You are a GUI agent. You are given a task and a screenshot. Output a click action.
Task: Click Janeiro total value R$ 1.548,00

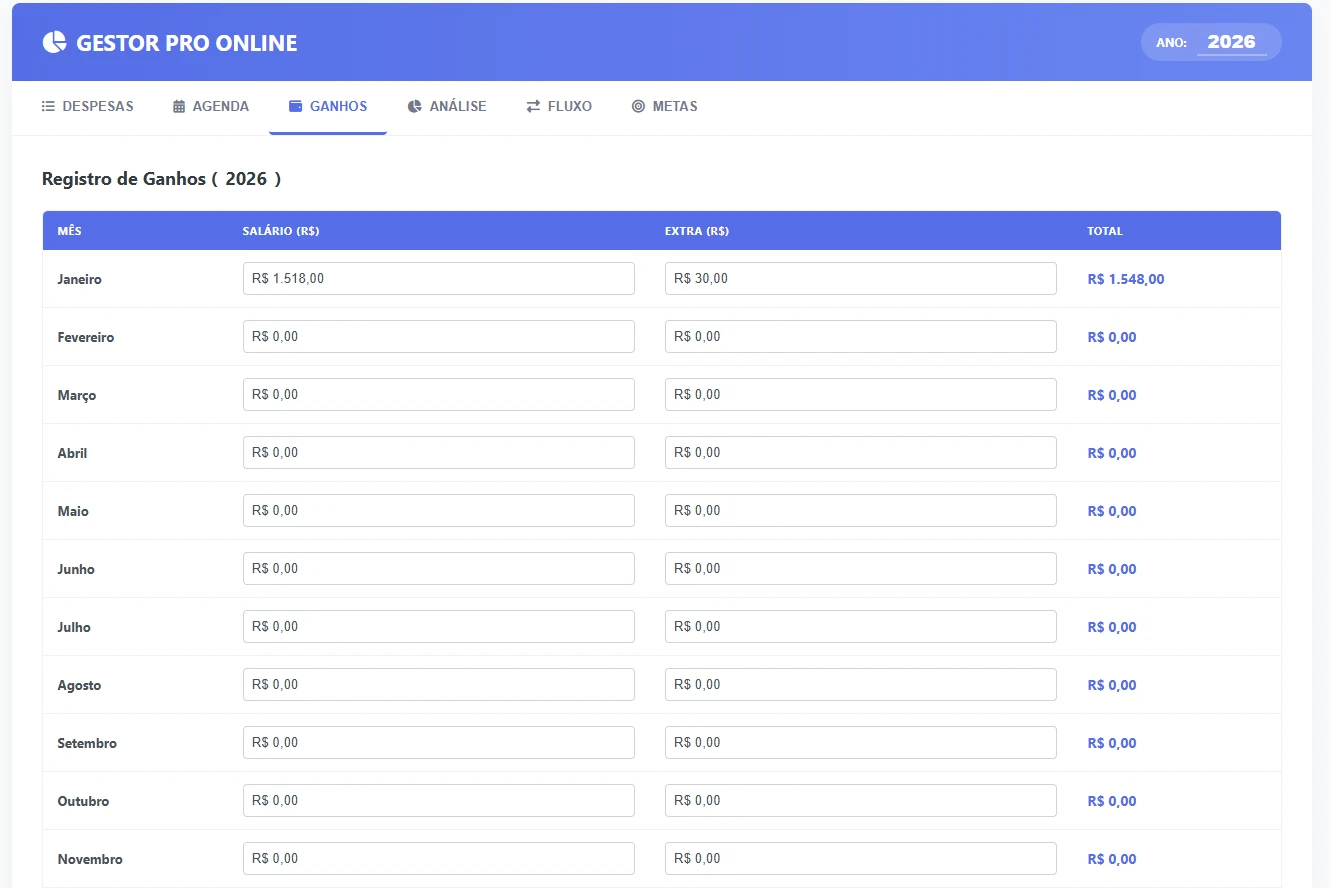[1126, 280]
